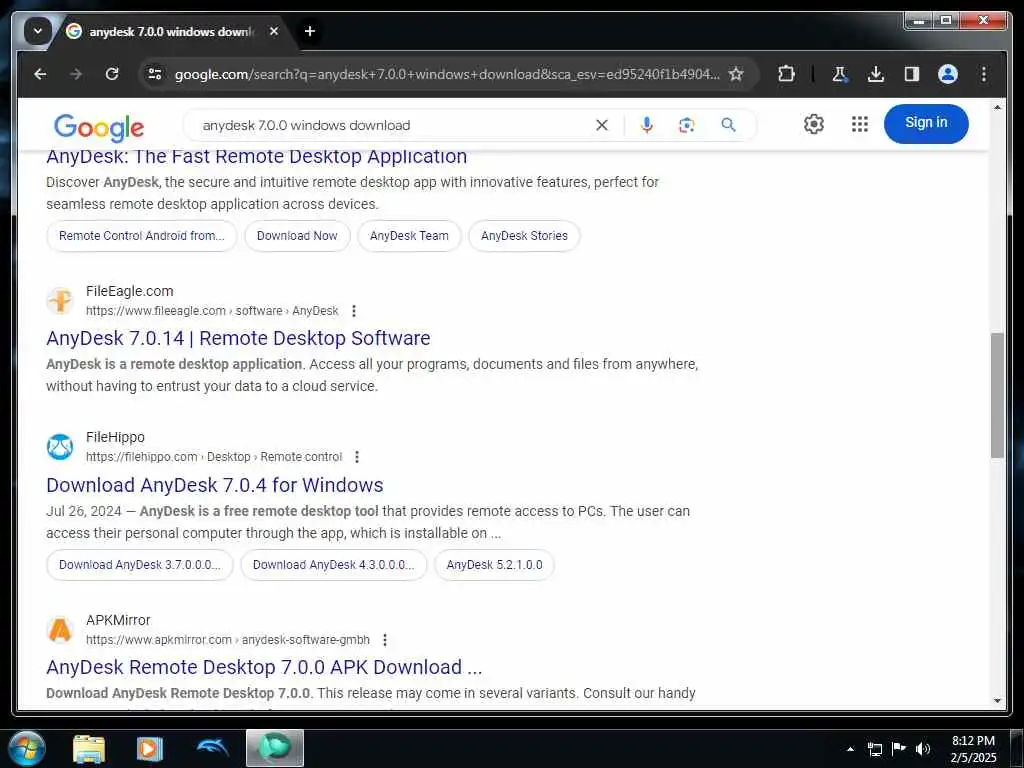Open AnyDesk Remote Desktop 7.0.0 APK Download

point(264,667)
